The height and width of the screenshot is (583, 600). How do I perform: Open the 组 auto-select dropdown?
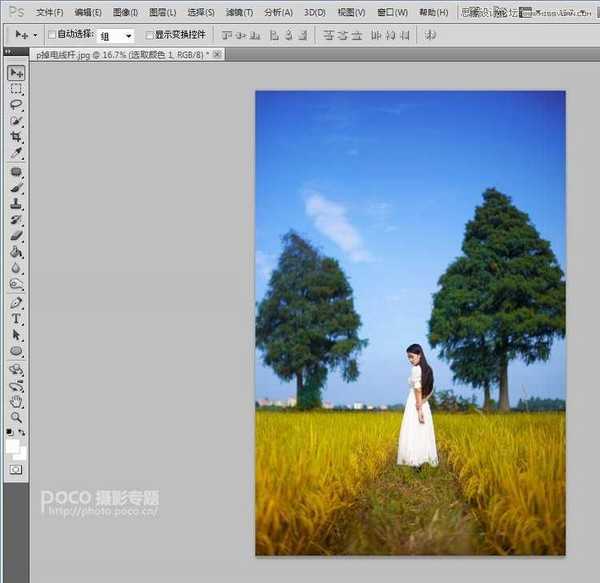(x=116, y=35)
